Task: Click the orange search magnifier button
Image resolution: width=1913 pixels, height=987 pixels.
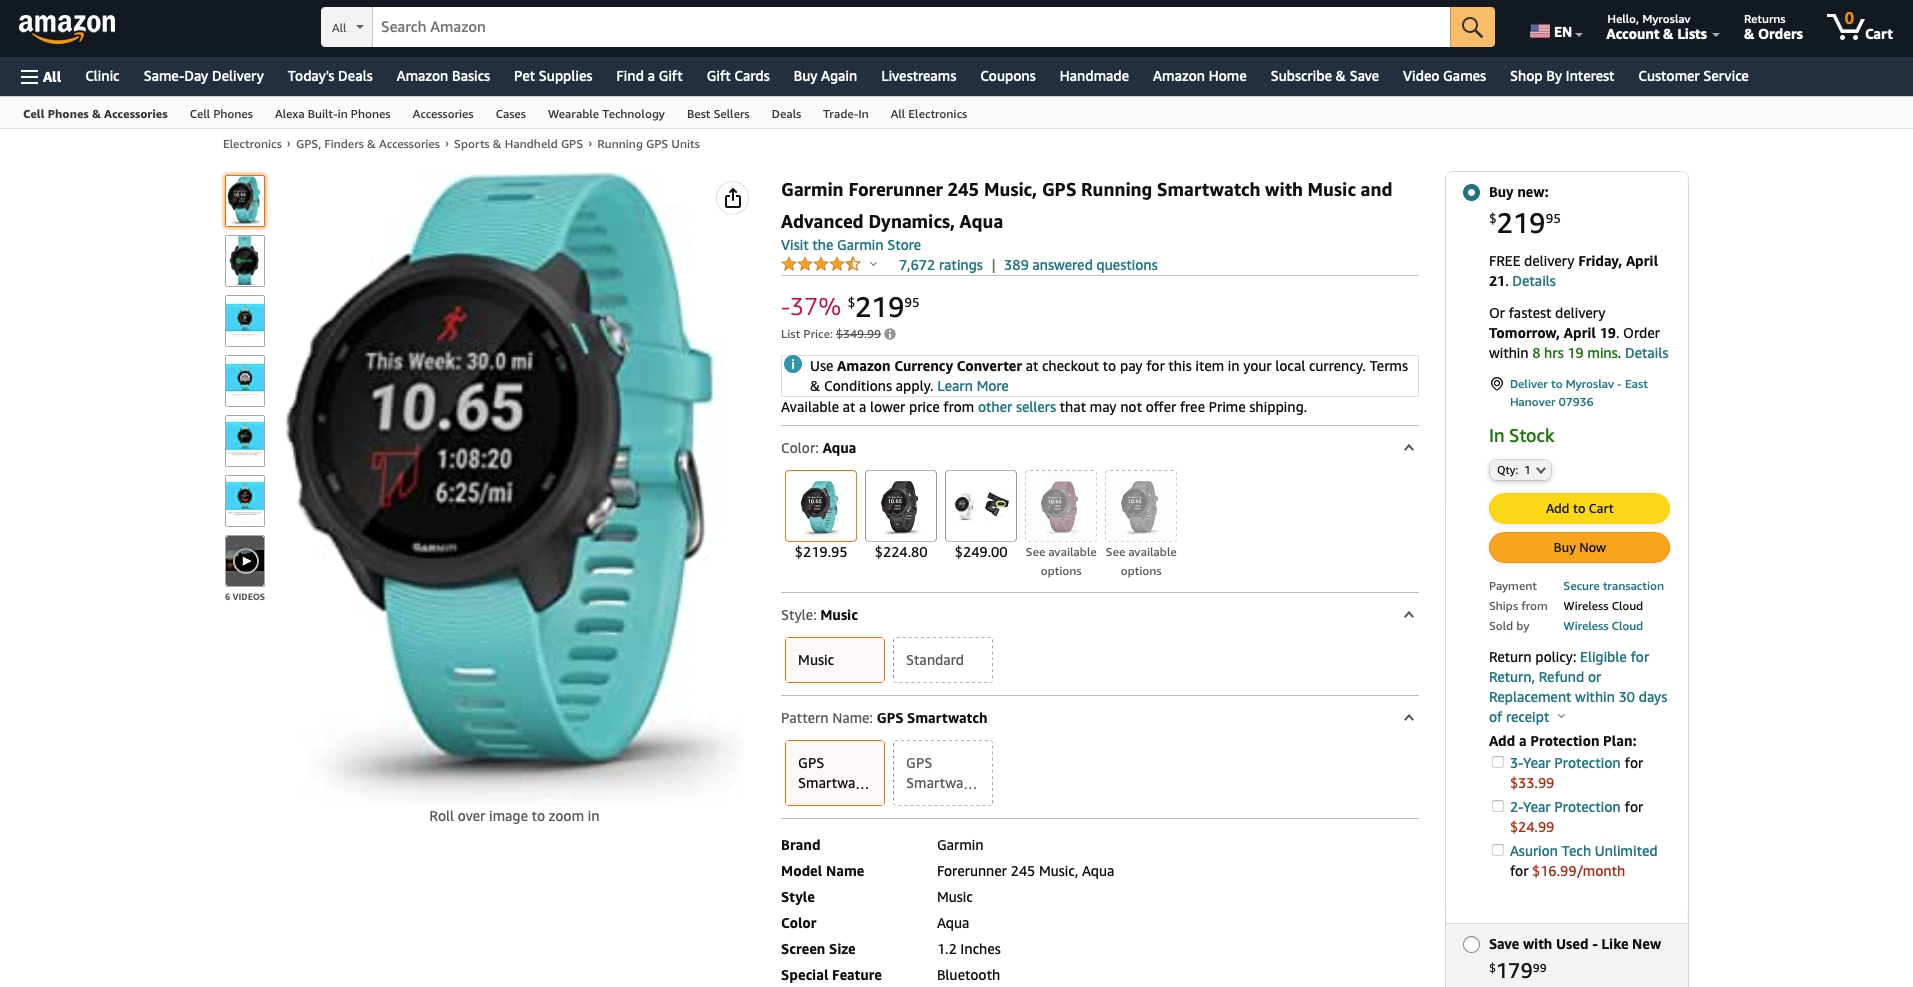Action: tap(1472, 27)
